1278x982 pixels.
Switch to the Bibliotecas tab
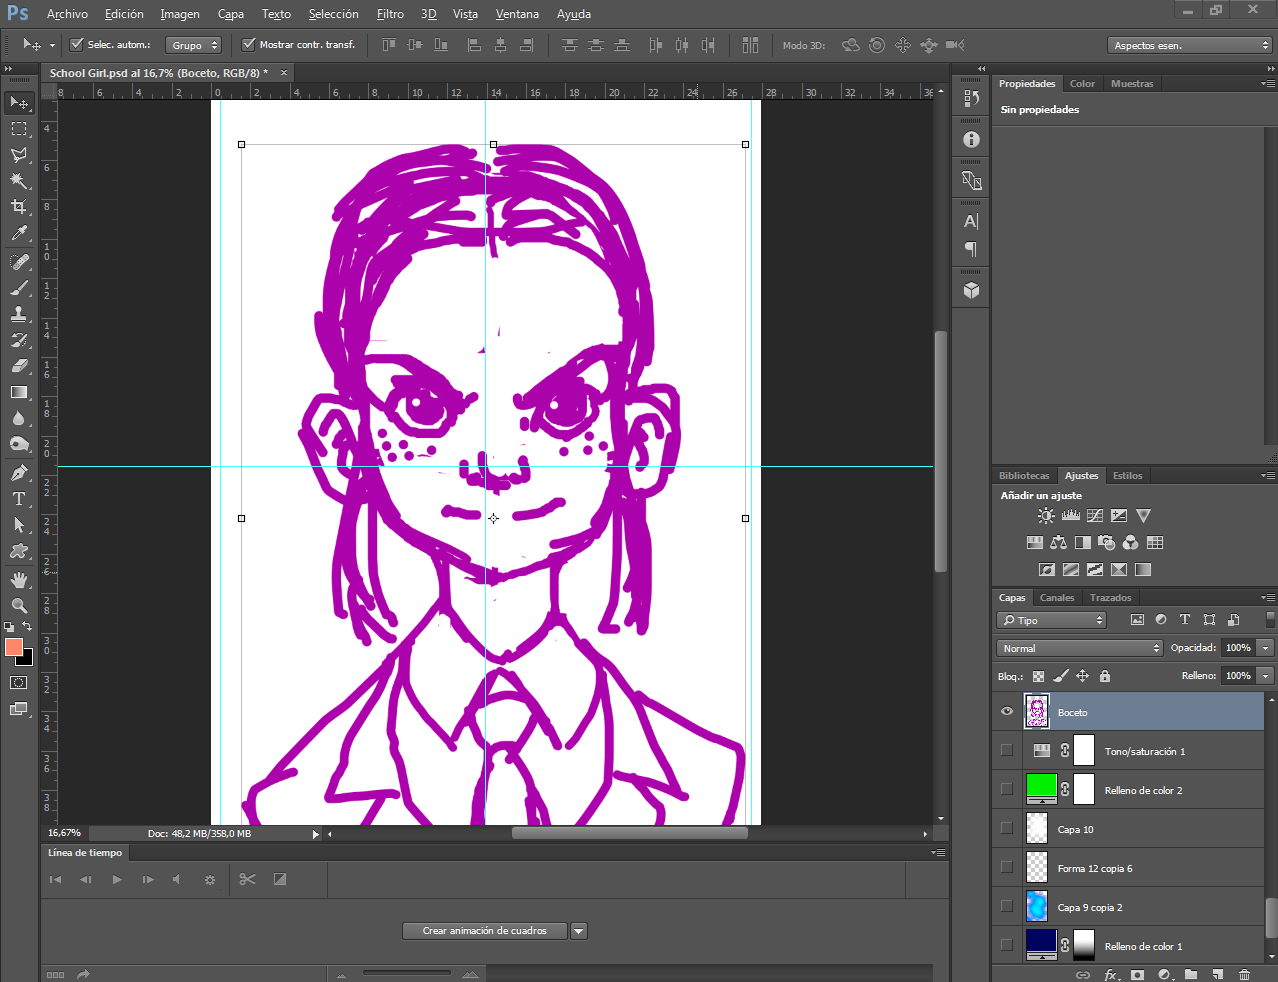click(1024, 476)
